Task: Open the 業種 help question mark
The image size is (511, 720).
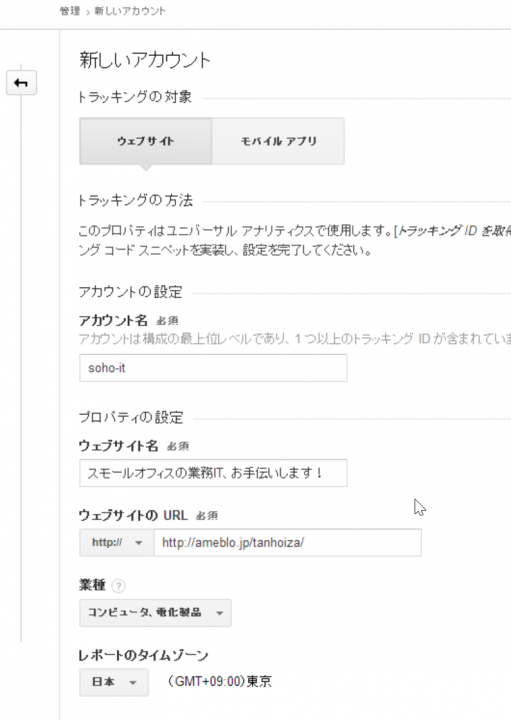Action: (118, 586)
